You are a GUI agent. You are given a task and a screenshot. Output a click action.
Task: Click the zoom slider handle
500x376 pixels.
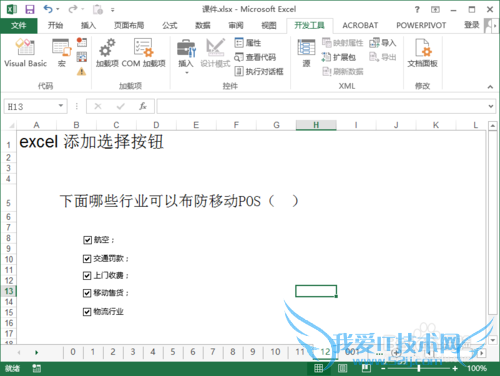point(419,368)
